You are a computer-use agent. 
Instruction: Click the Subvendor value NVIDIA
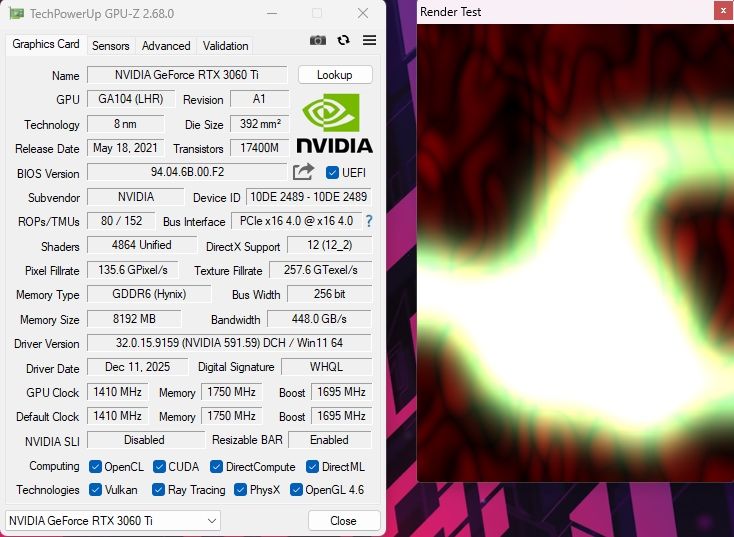point(136,197)
